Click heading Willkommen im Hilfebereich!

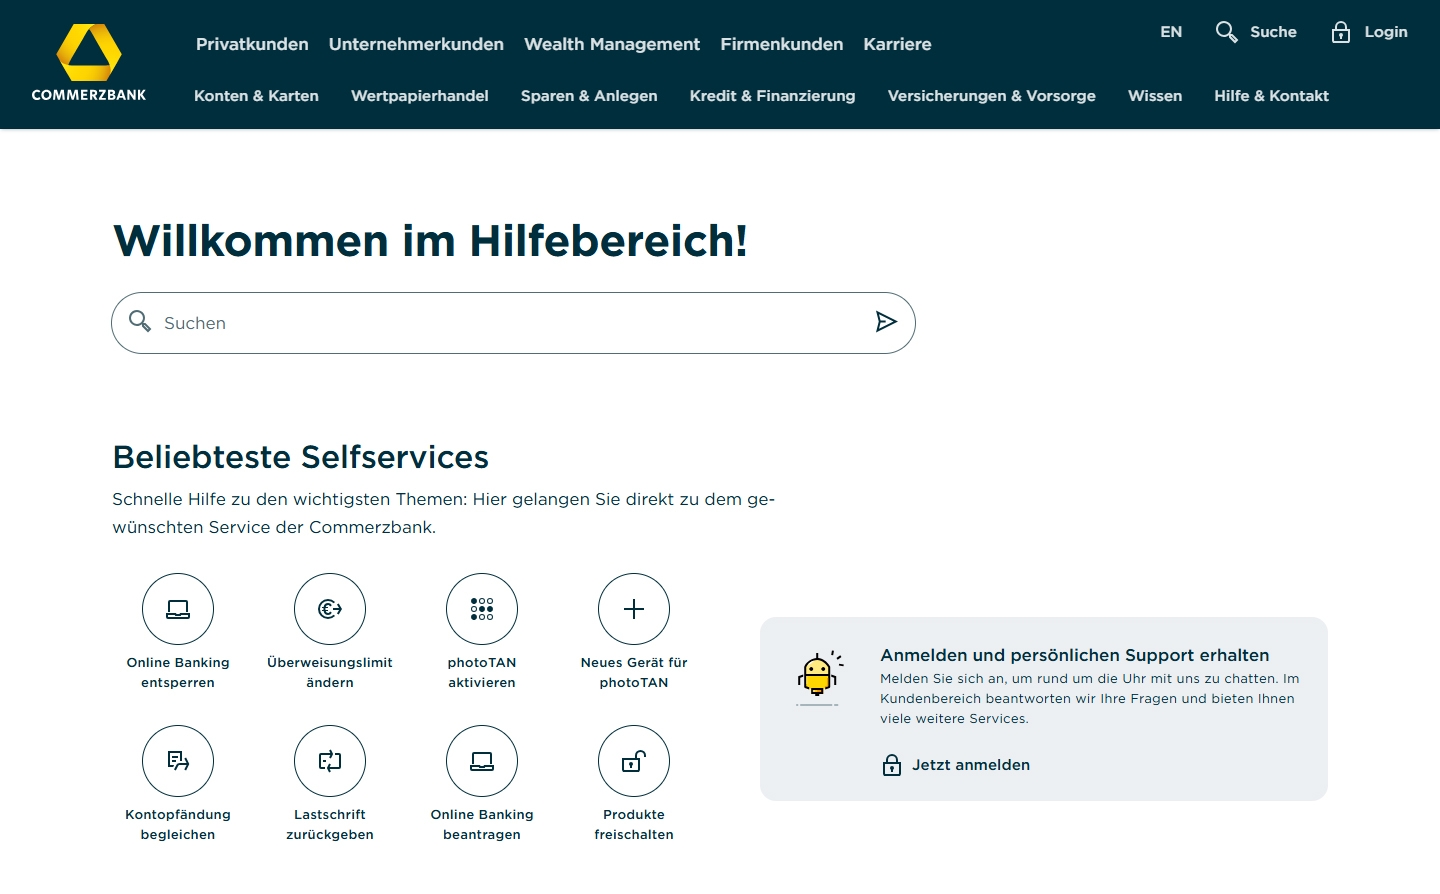click(x=431, y=241)
